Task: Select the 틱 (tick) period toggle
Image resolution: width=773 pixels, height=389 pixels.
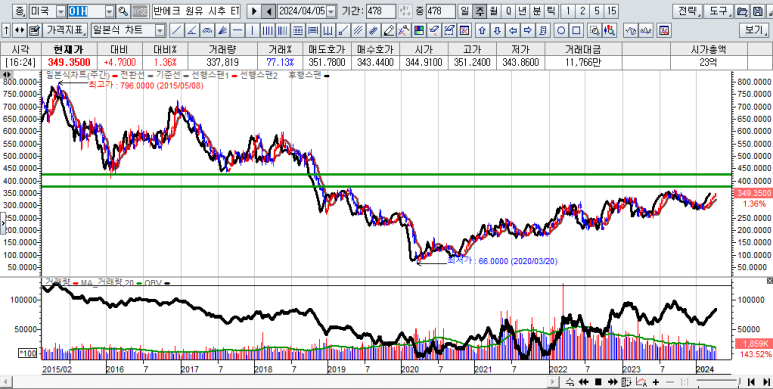Action: click(551, 11)
